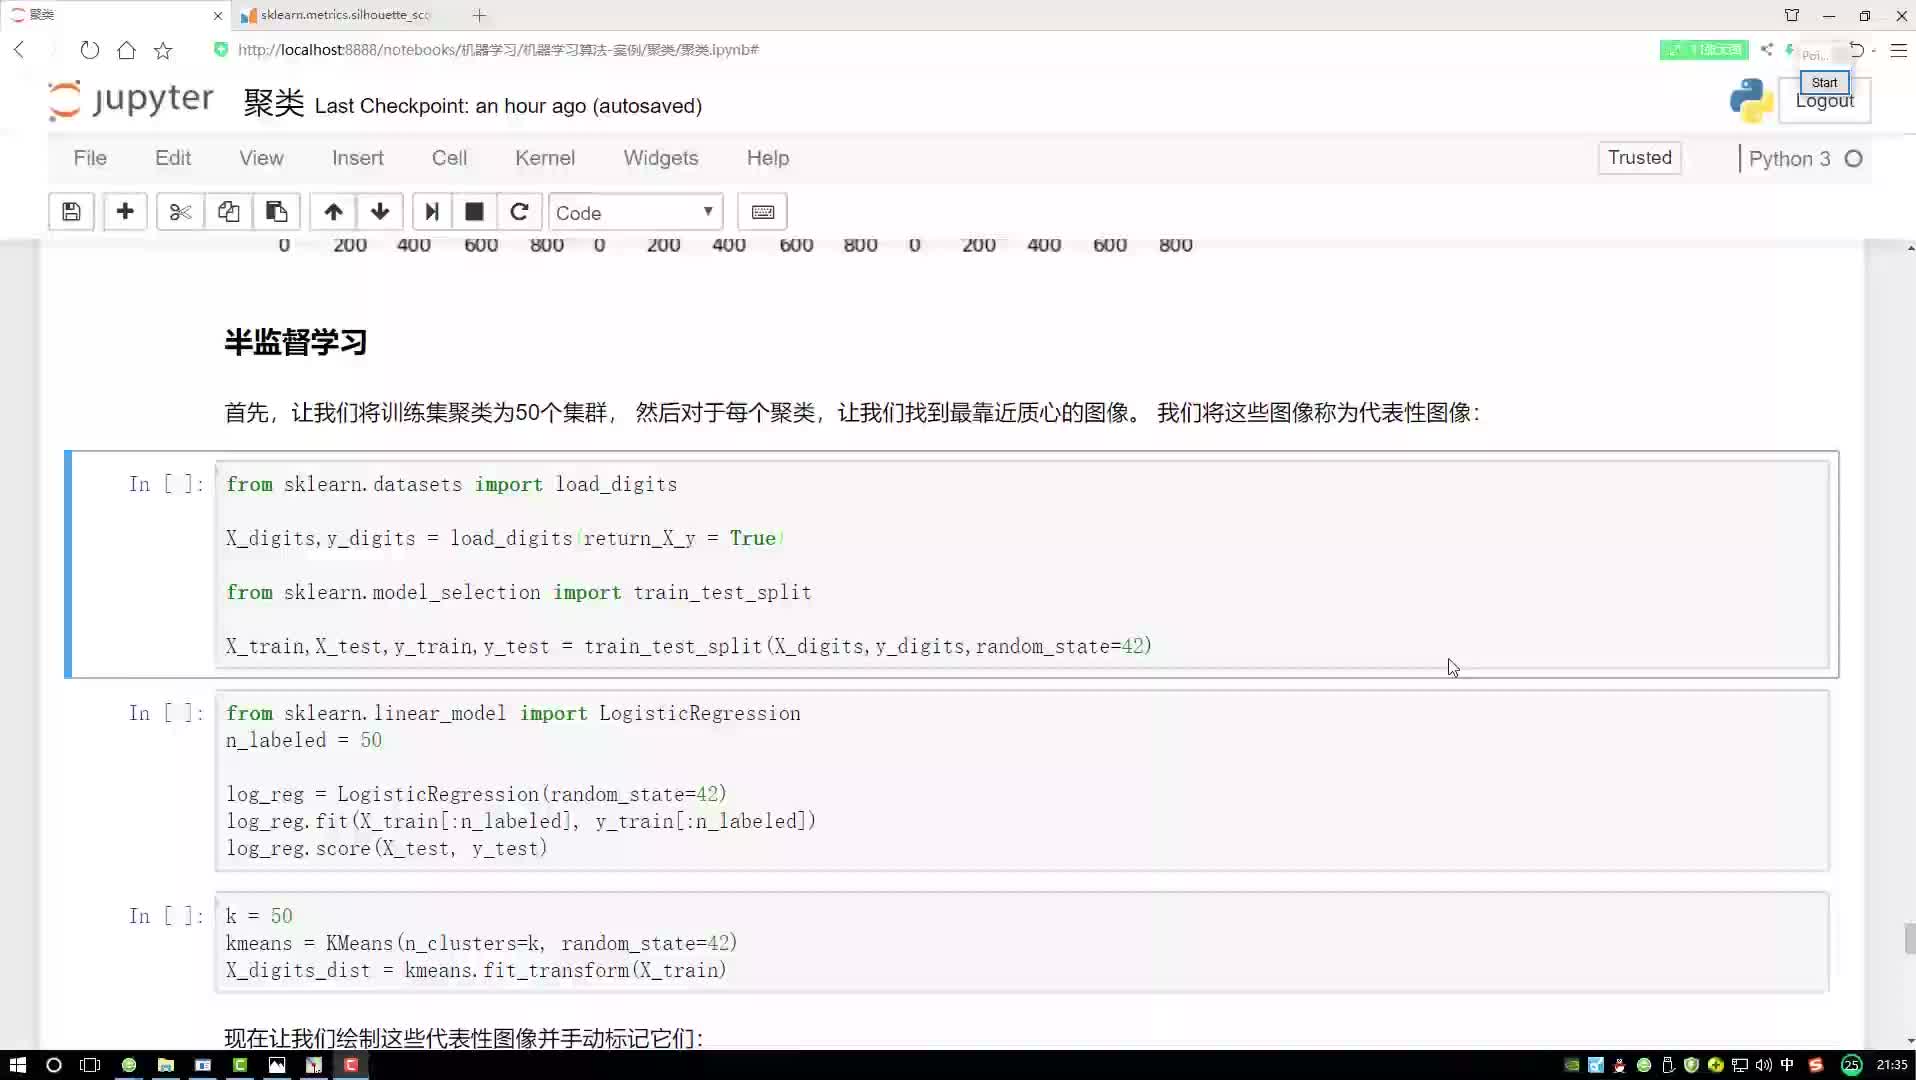Open the green Camtasia taskbar icon
1916x1080 pixels.
240,1065
